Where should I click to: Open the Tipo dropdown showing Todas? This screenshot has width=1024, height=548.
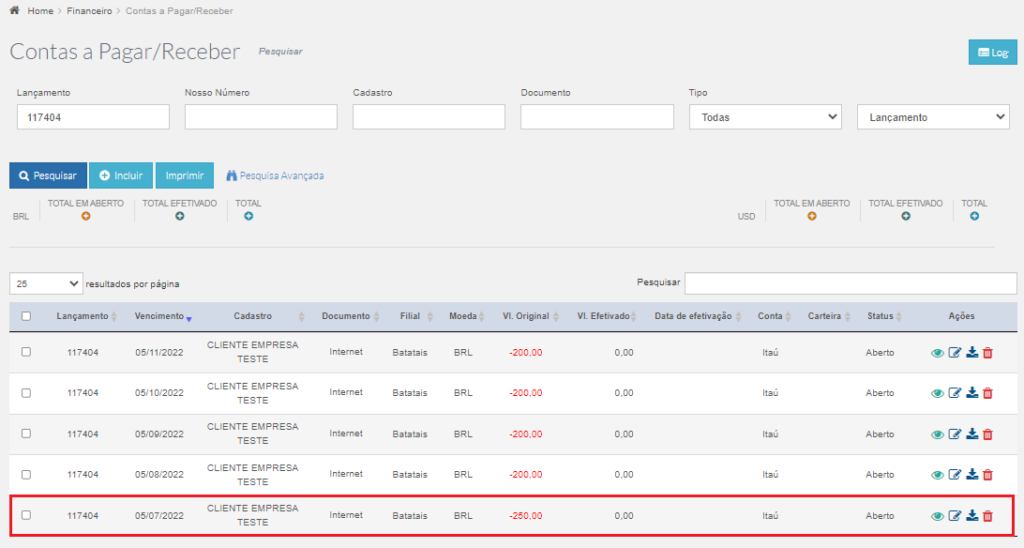pos(765,117)
